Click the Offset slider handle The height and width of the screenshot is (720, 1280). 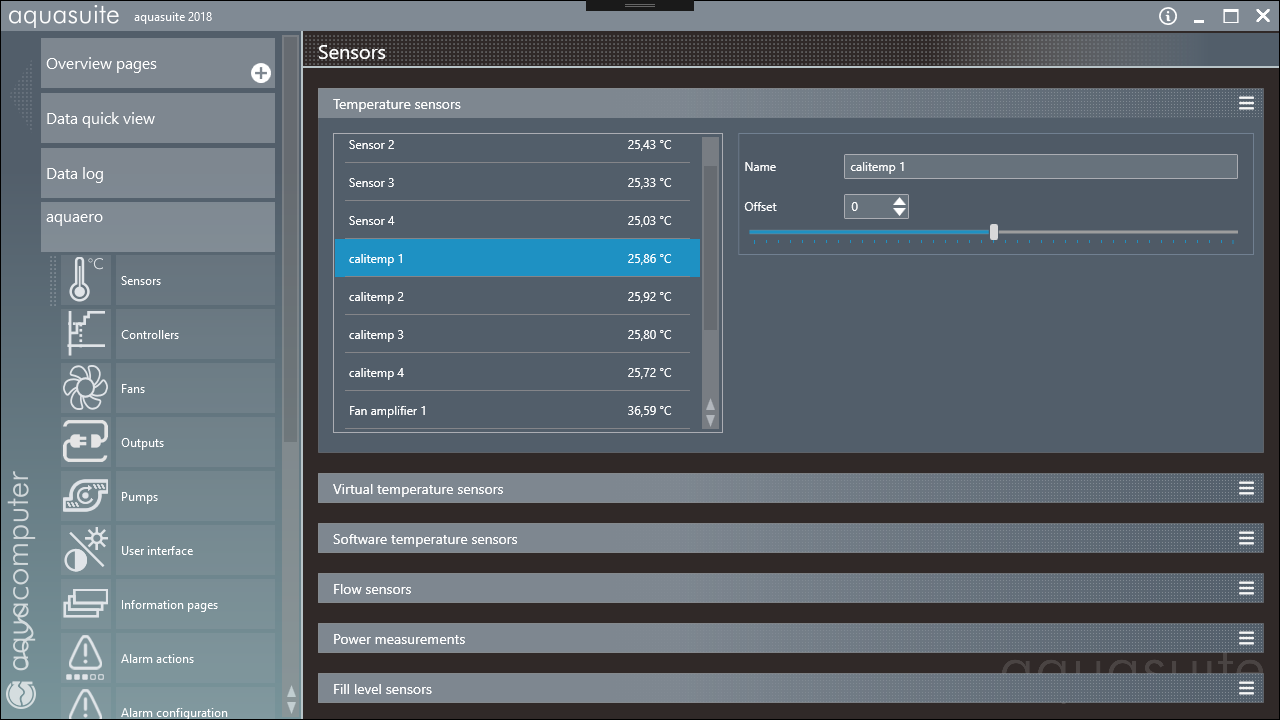click(x=993, y=232)
